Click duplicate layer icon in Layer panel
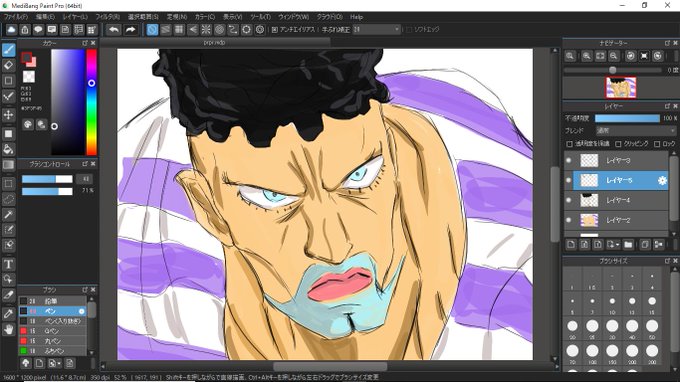 (645, 245)
